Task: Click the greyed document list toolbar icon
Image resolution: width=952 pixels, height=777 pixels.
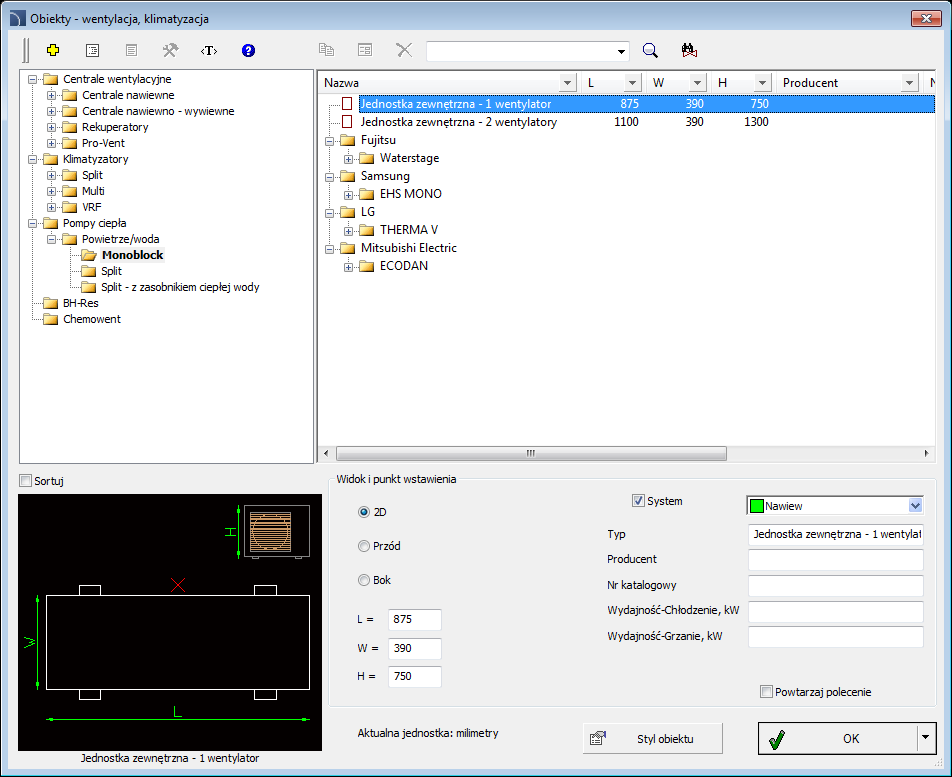Action: tap(131, 50)
